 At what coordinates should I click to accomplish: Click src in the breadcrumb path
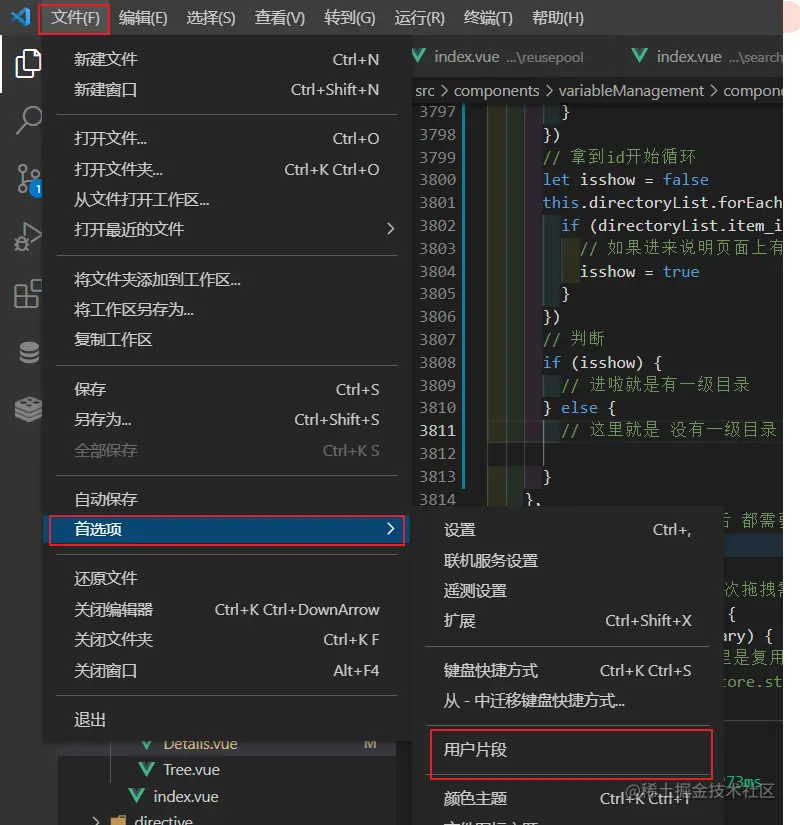click(425, 91)
